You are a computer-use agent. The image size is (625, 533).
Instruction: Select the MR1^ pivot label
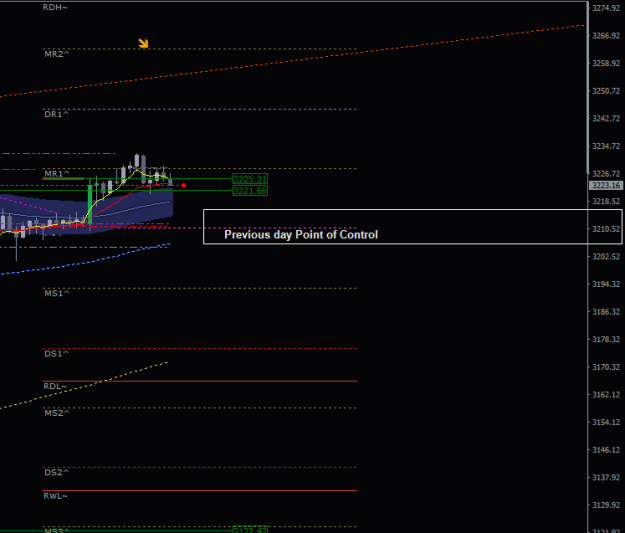(x=57, y=174)
